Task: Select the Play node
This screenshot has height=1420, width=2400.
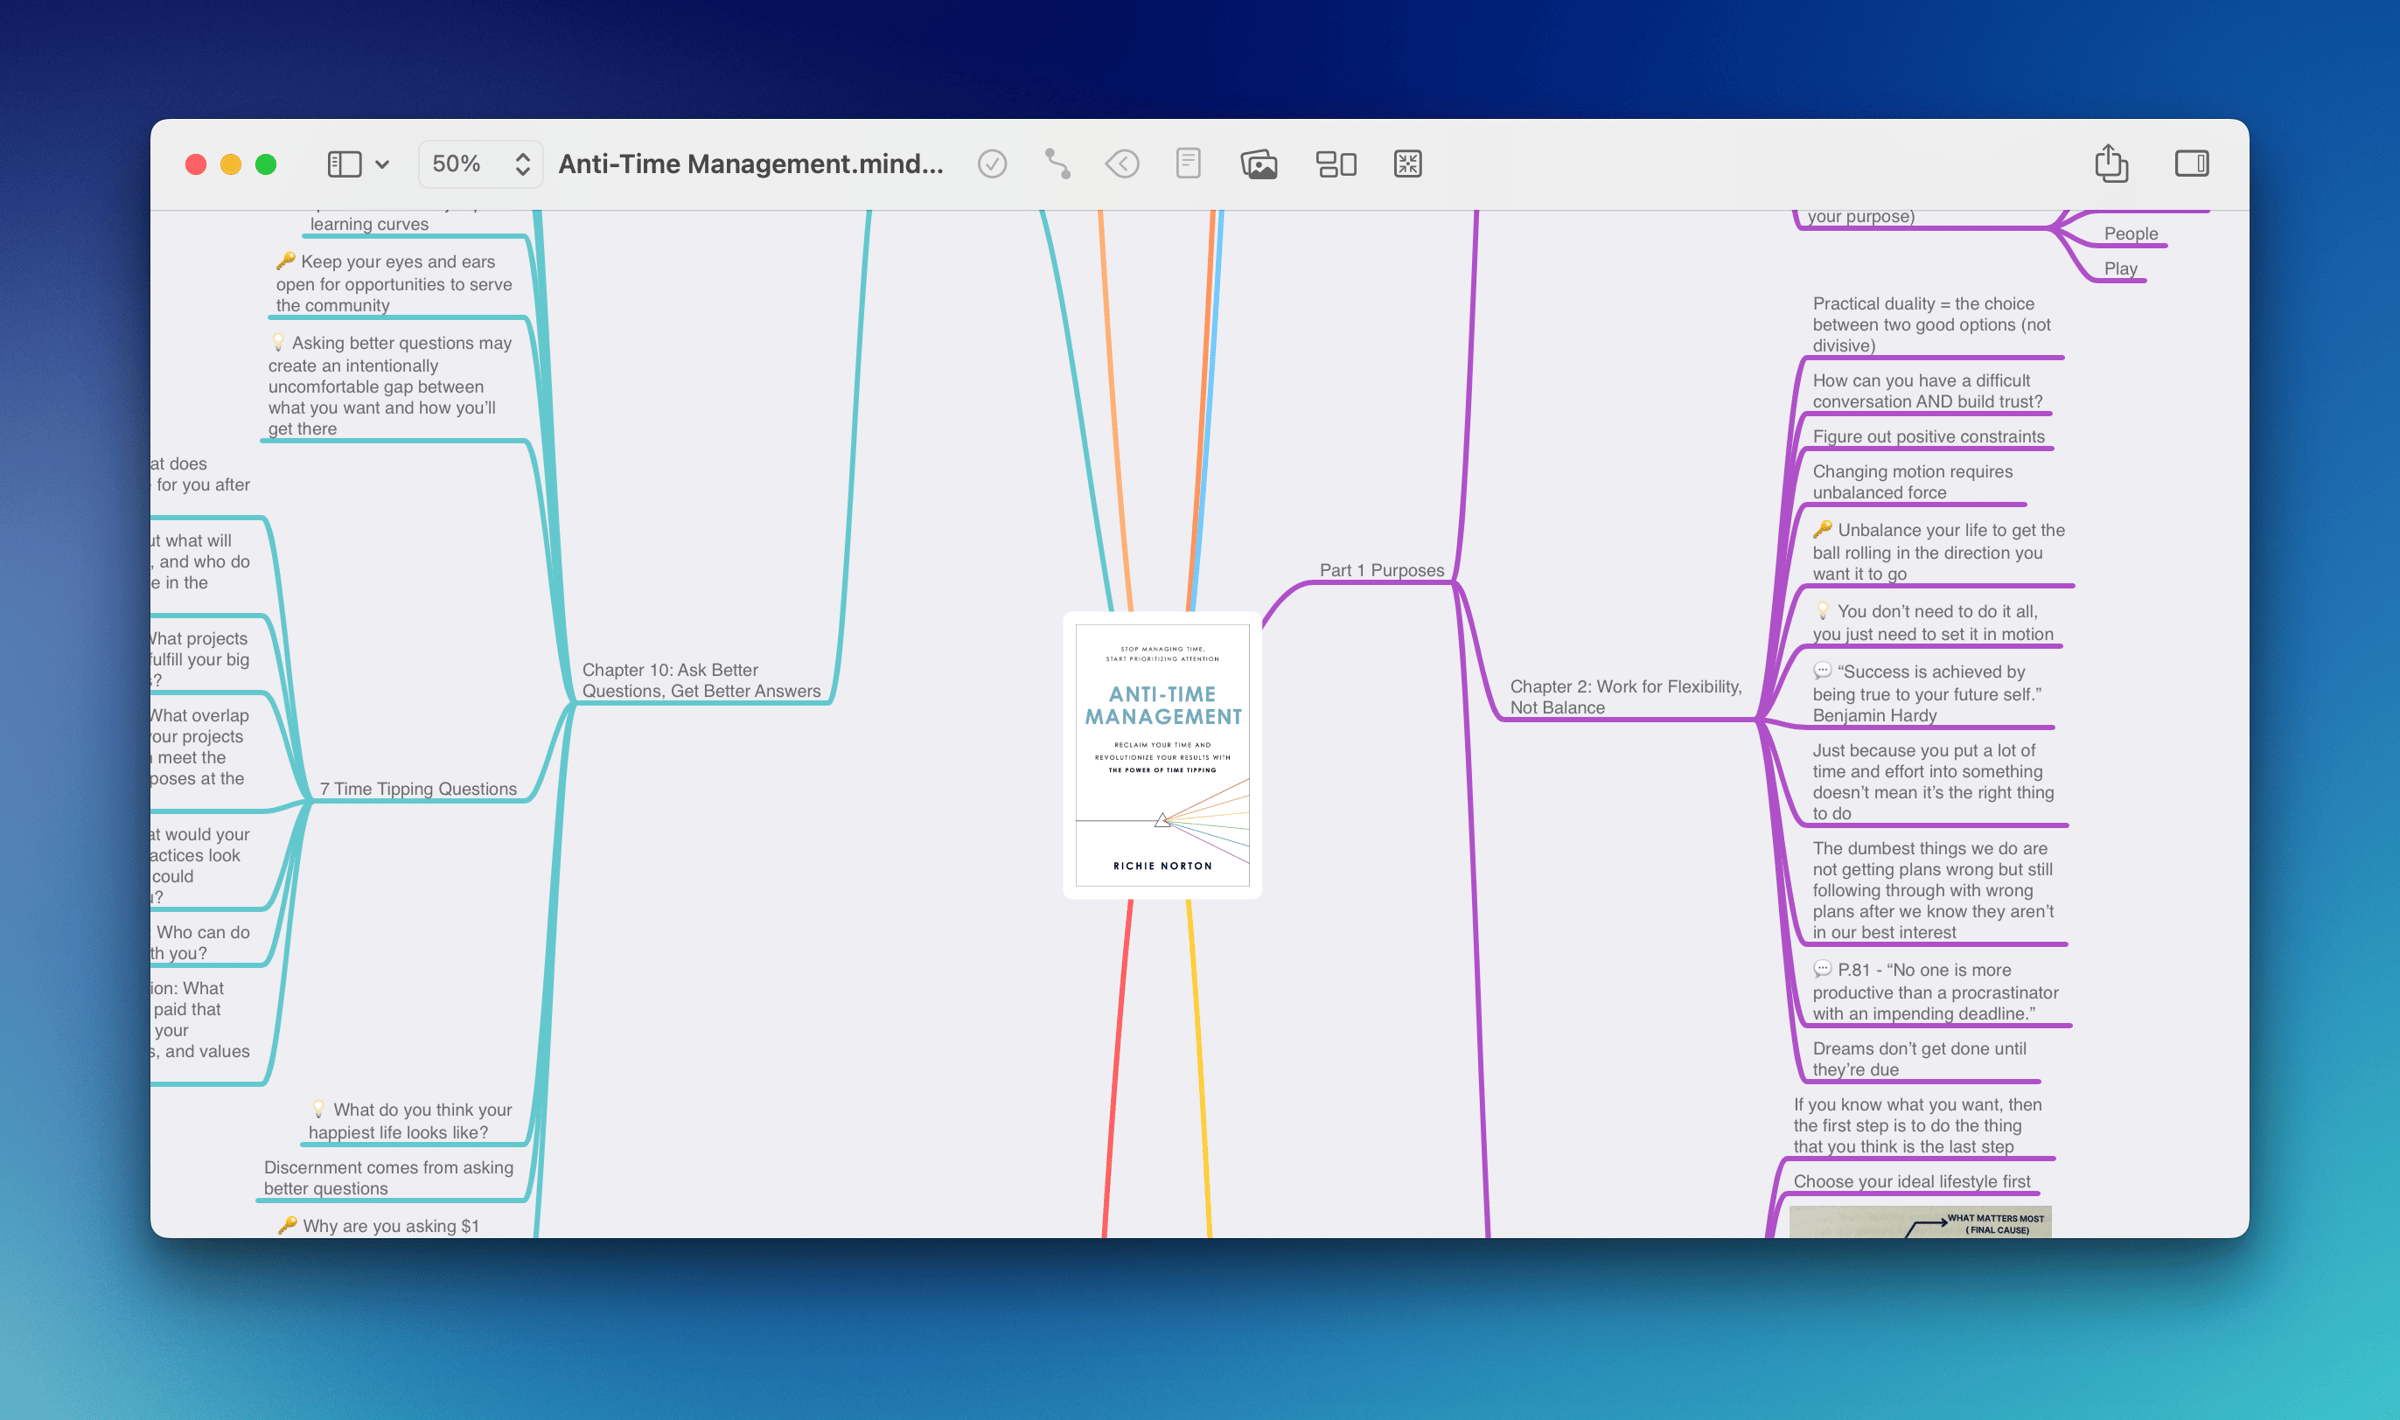Action: pyautogui.click(x=2120, y=269)
